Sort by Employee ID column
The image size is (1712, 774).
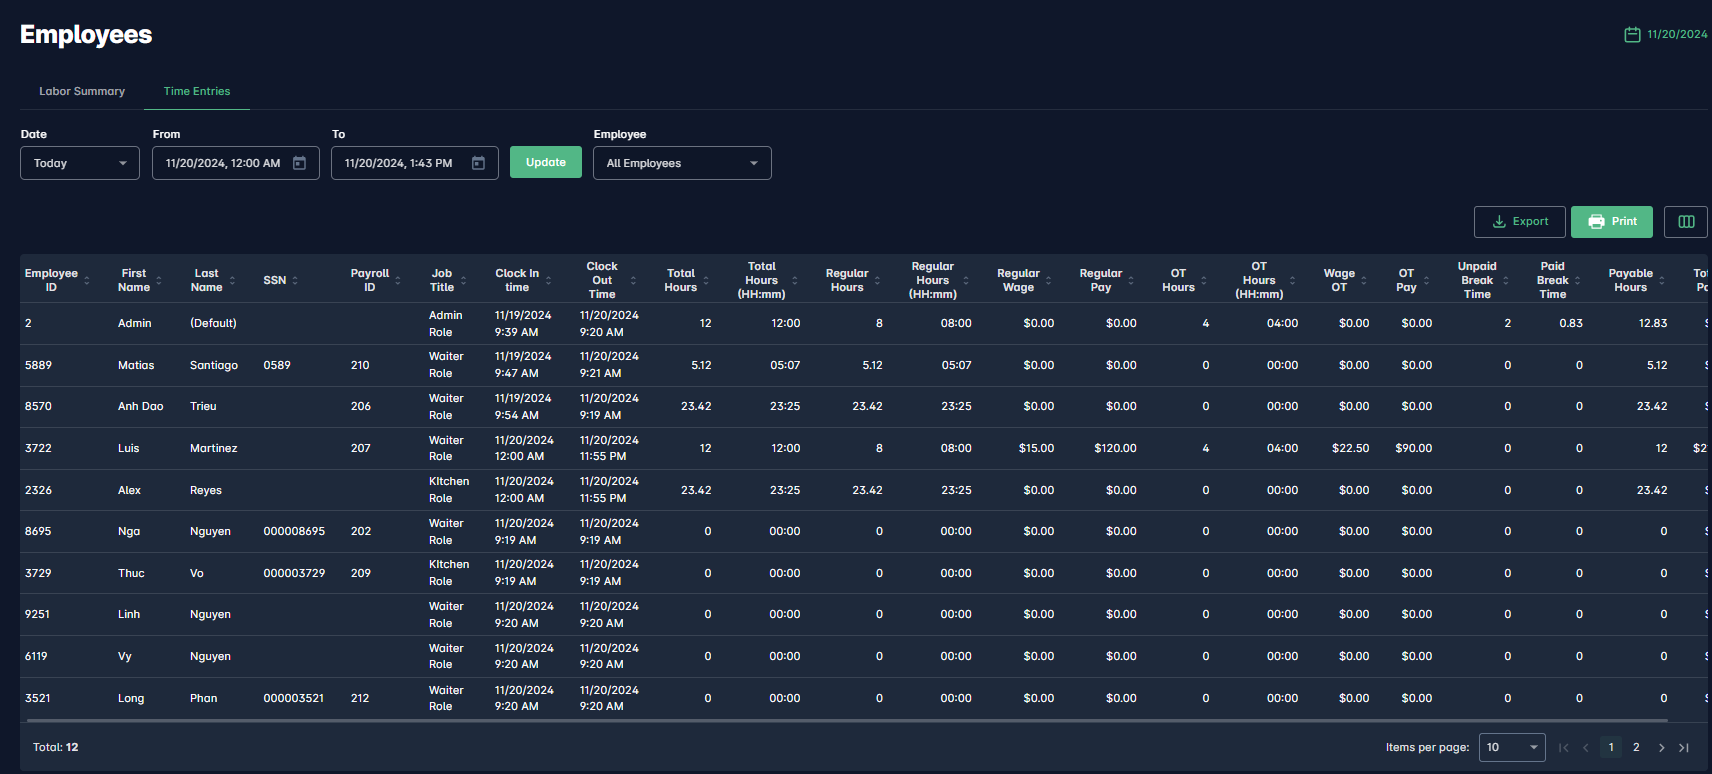(x=51, y=280)
